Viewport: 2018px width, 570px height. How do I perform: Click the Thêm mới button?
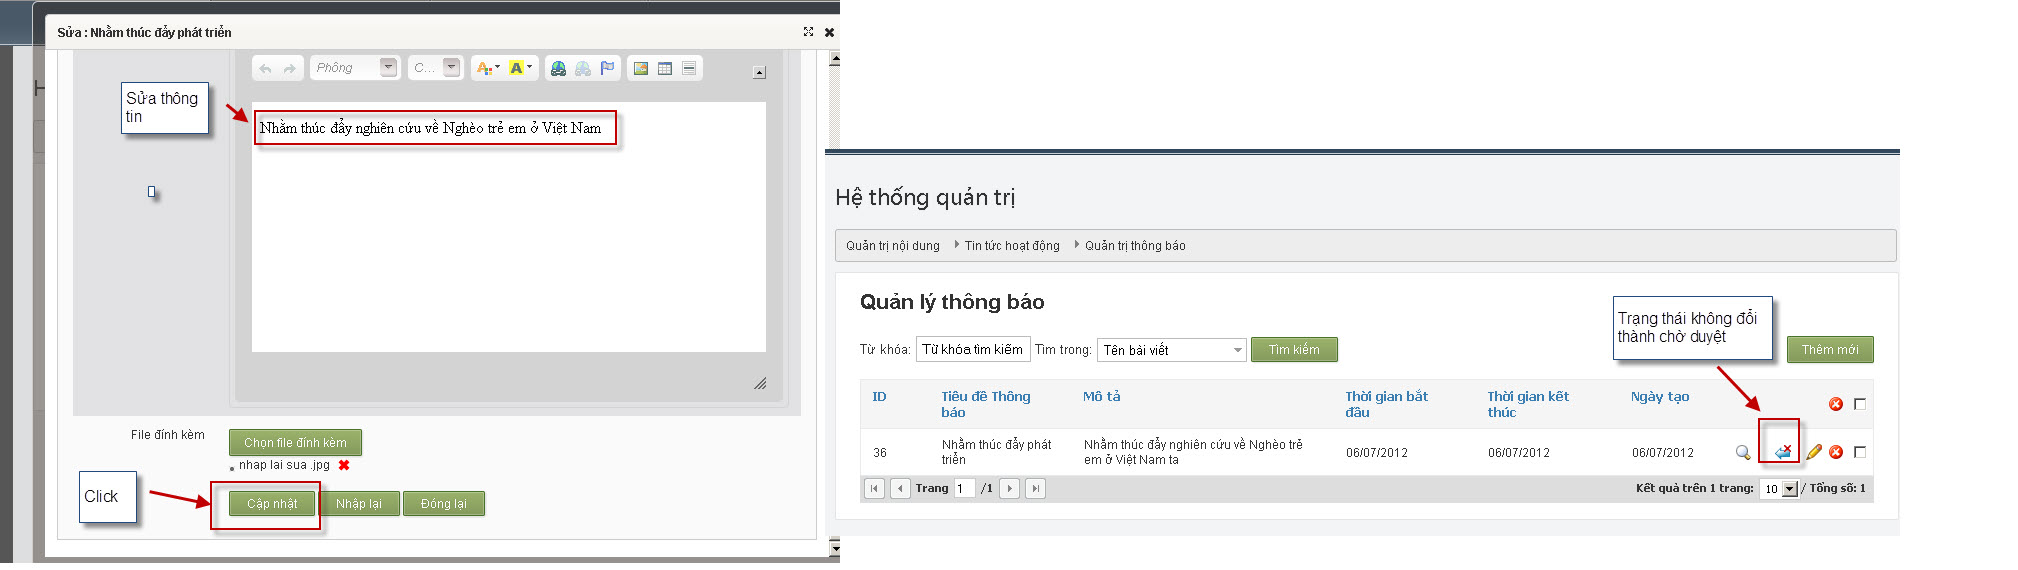[x=1829, y=349]
